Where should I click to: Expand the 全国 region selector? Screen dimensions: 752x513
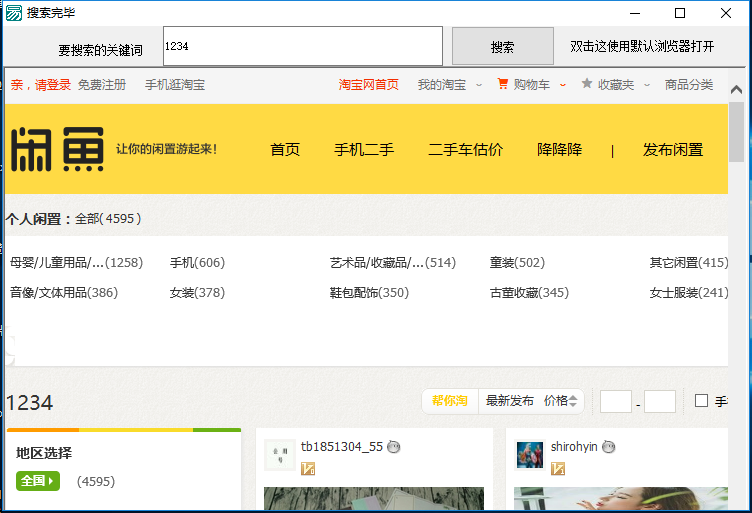coord(38,481)
